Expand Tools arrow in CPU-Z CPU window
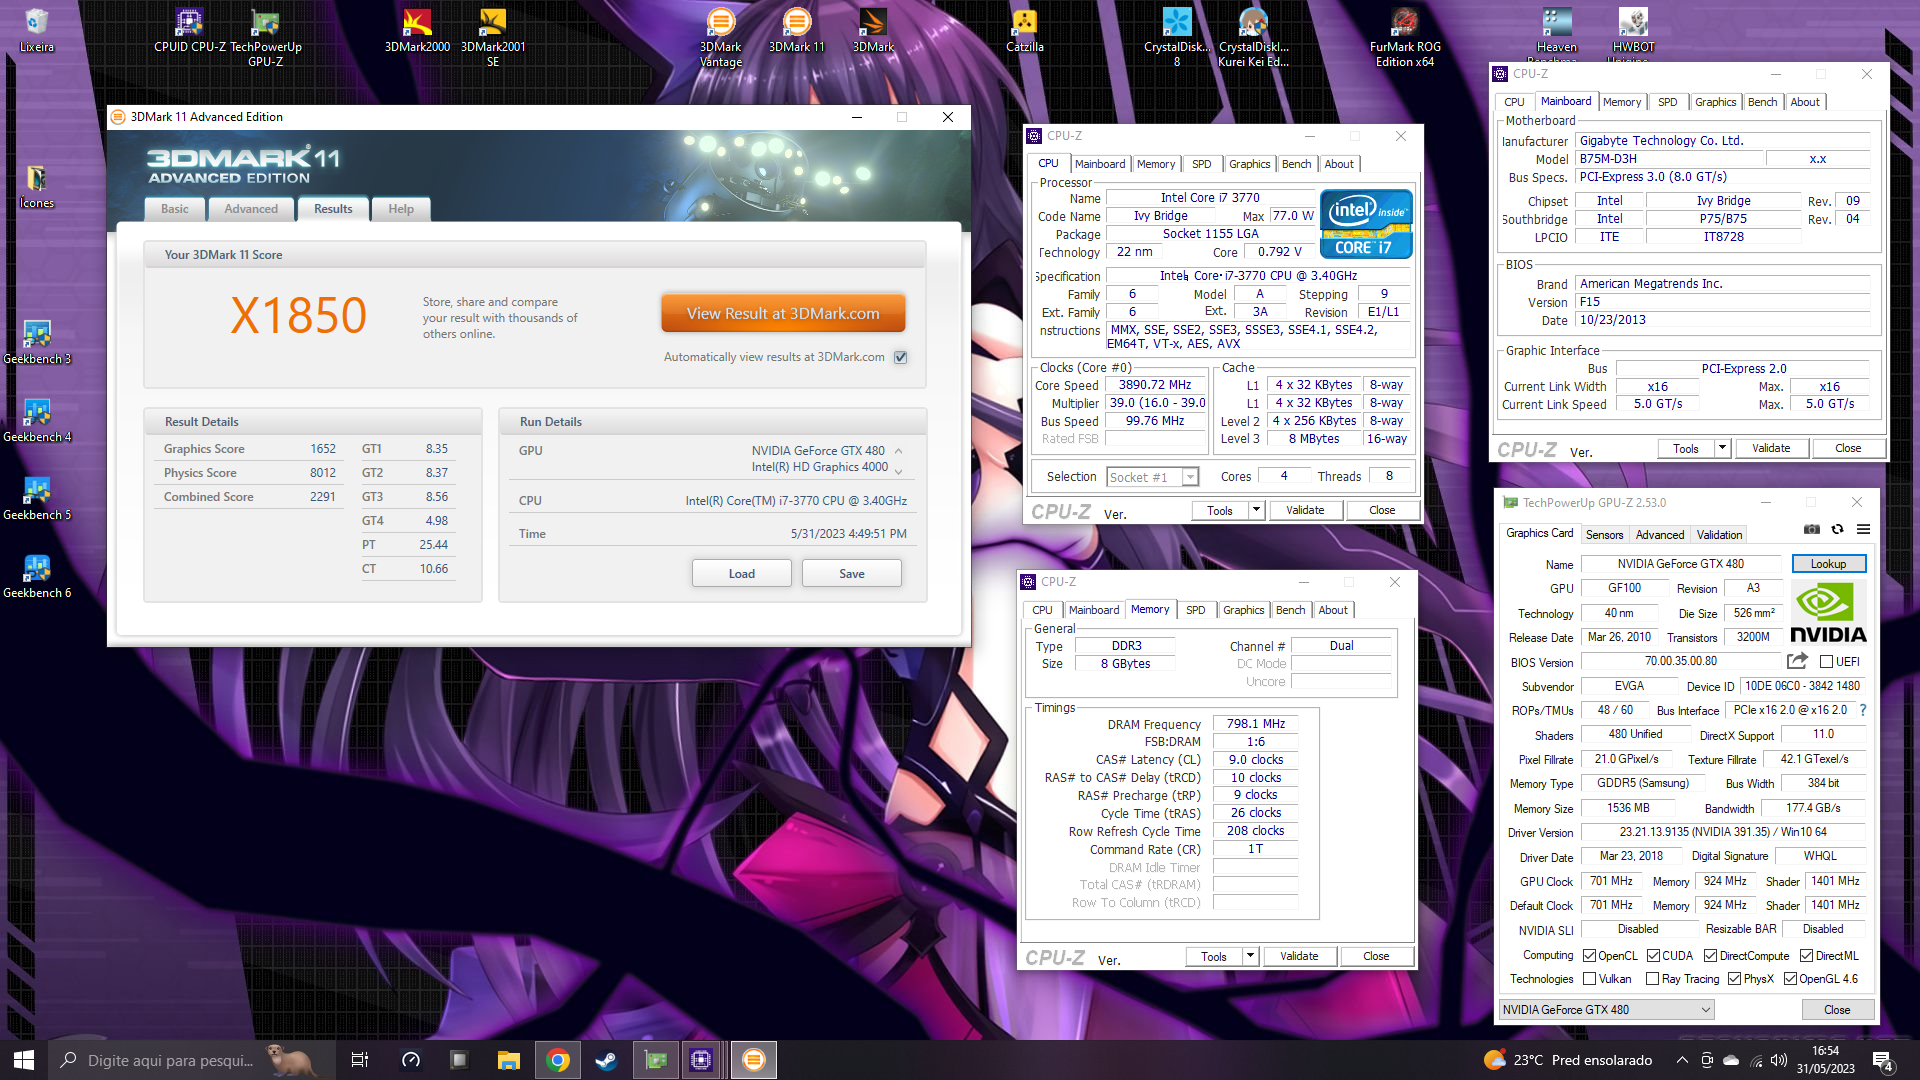The height and width of the screenshot is (1080, 1920). (x=1257, y=510)
